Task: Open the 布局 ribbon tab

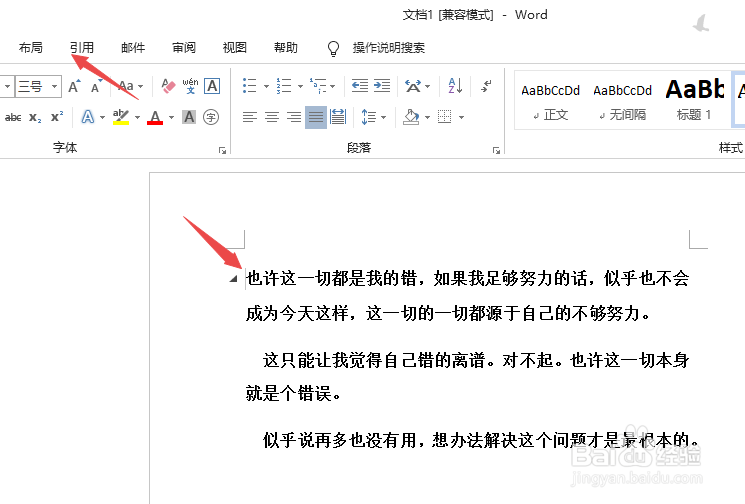Action: pyautogui.click(x=31, y=48)
